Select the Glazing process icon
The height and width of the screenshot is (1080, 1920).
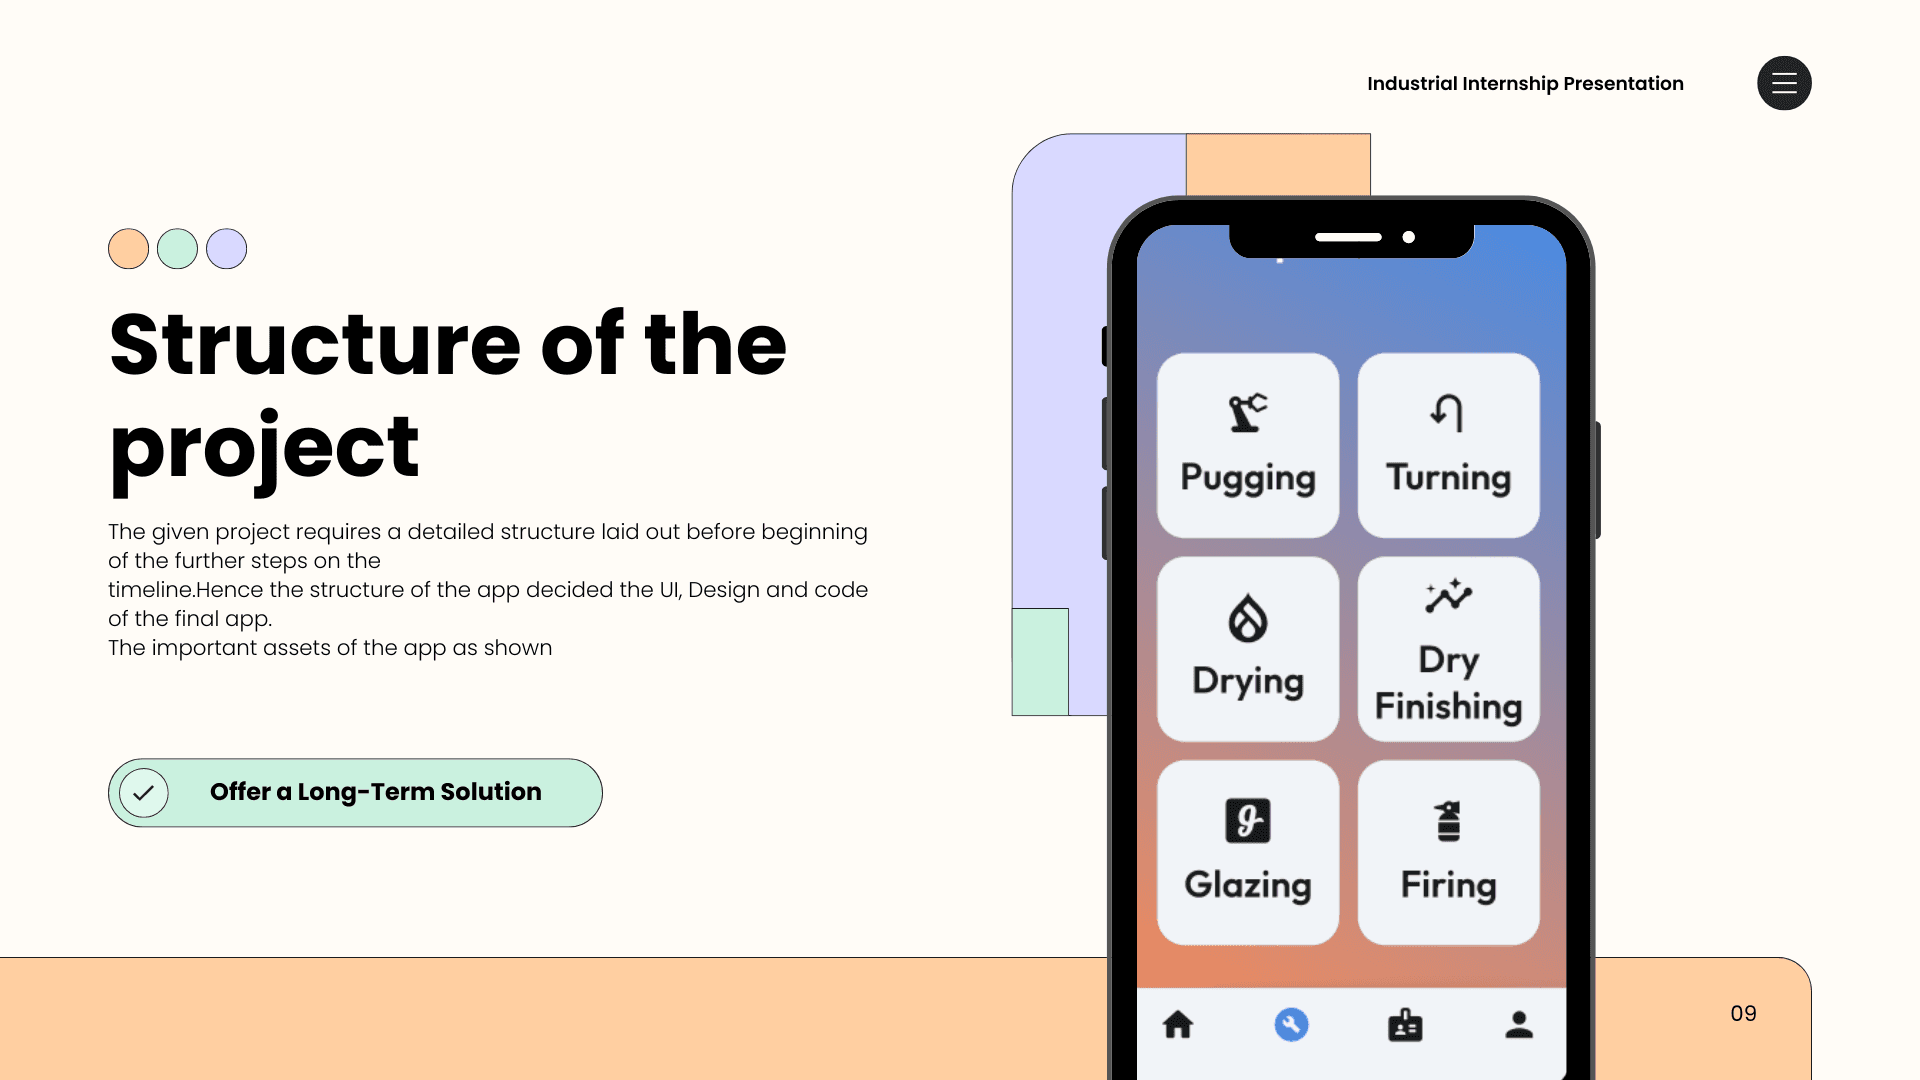click(1246, 820)
